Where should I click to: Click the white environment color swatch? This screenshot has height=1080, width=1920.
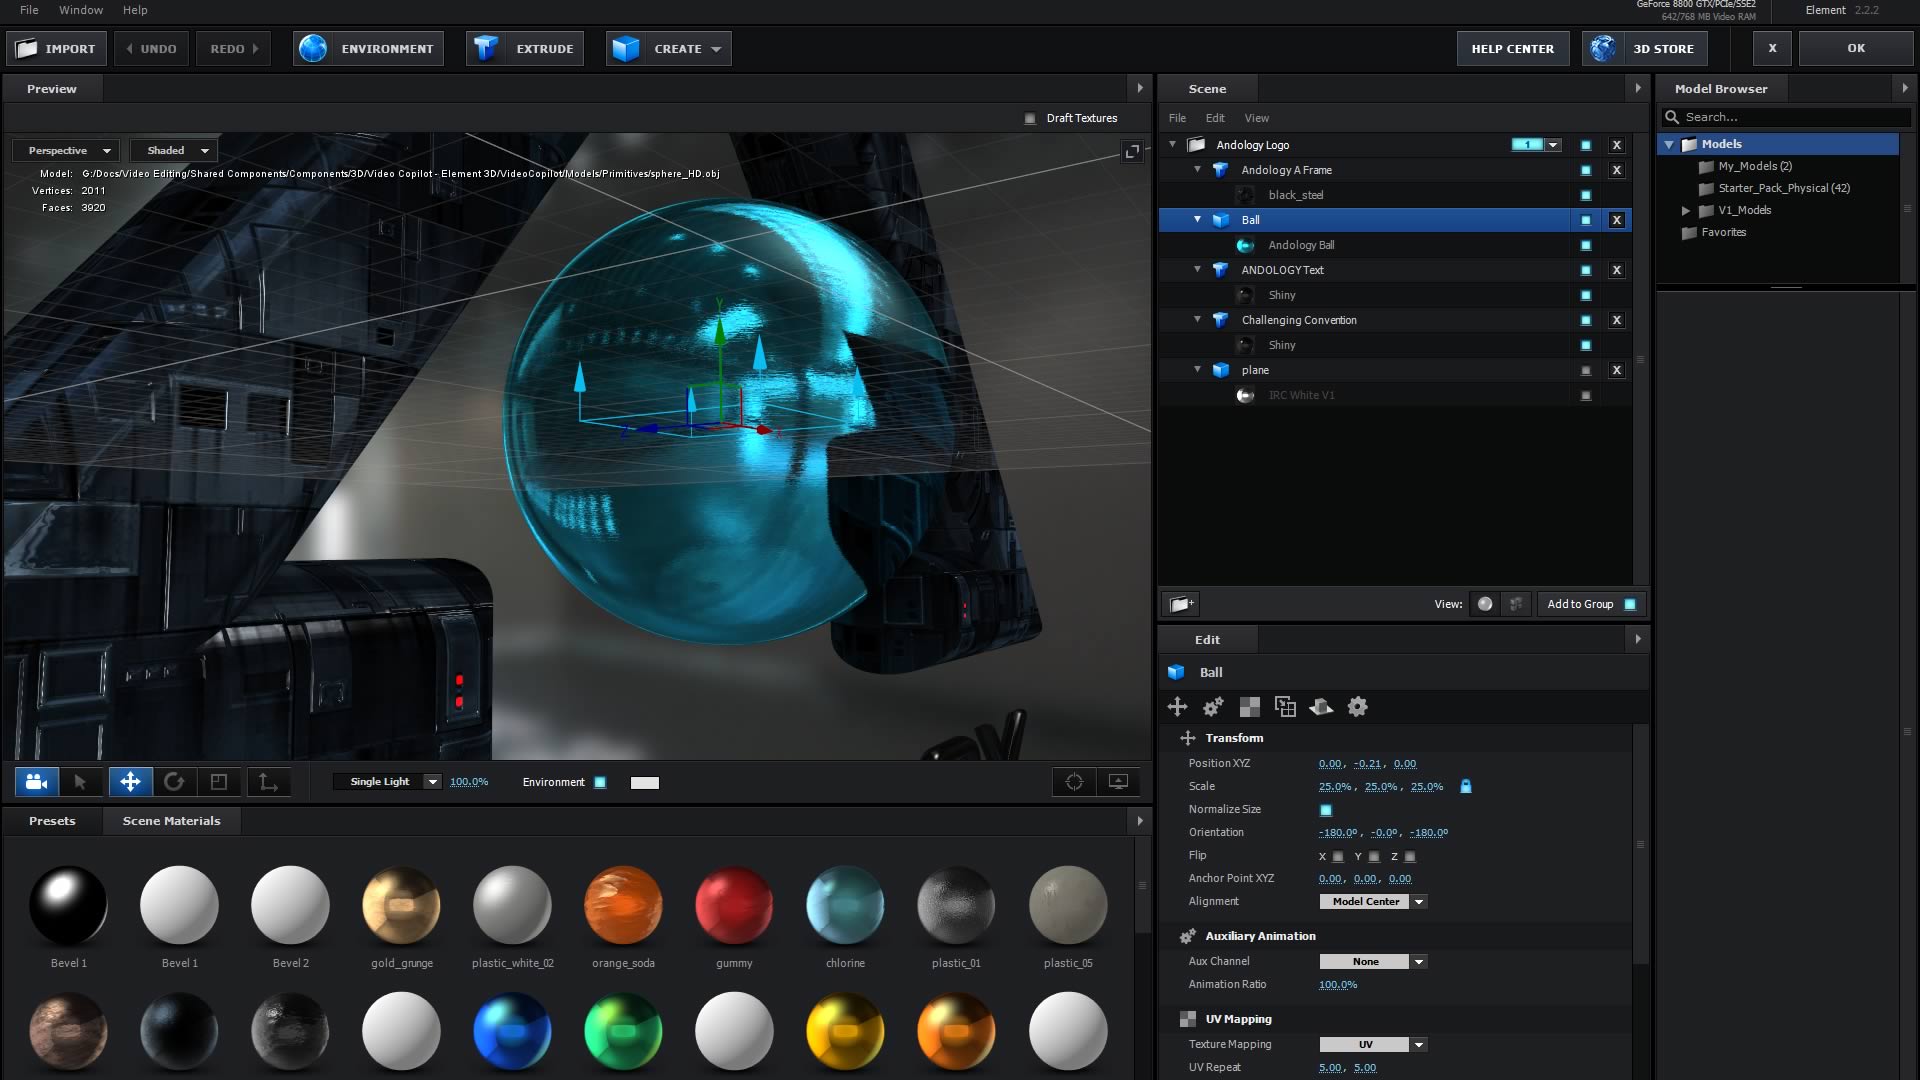click(x=645, y=783)
